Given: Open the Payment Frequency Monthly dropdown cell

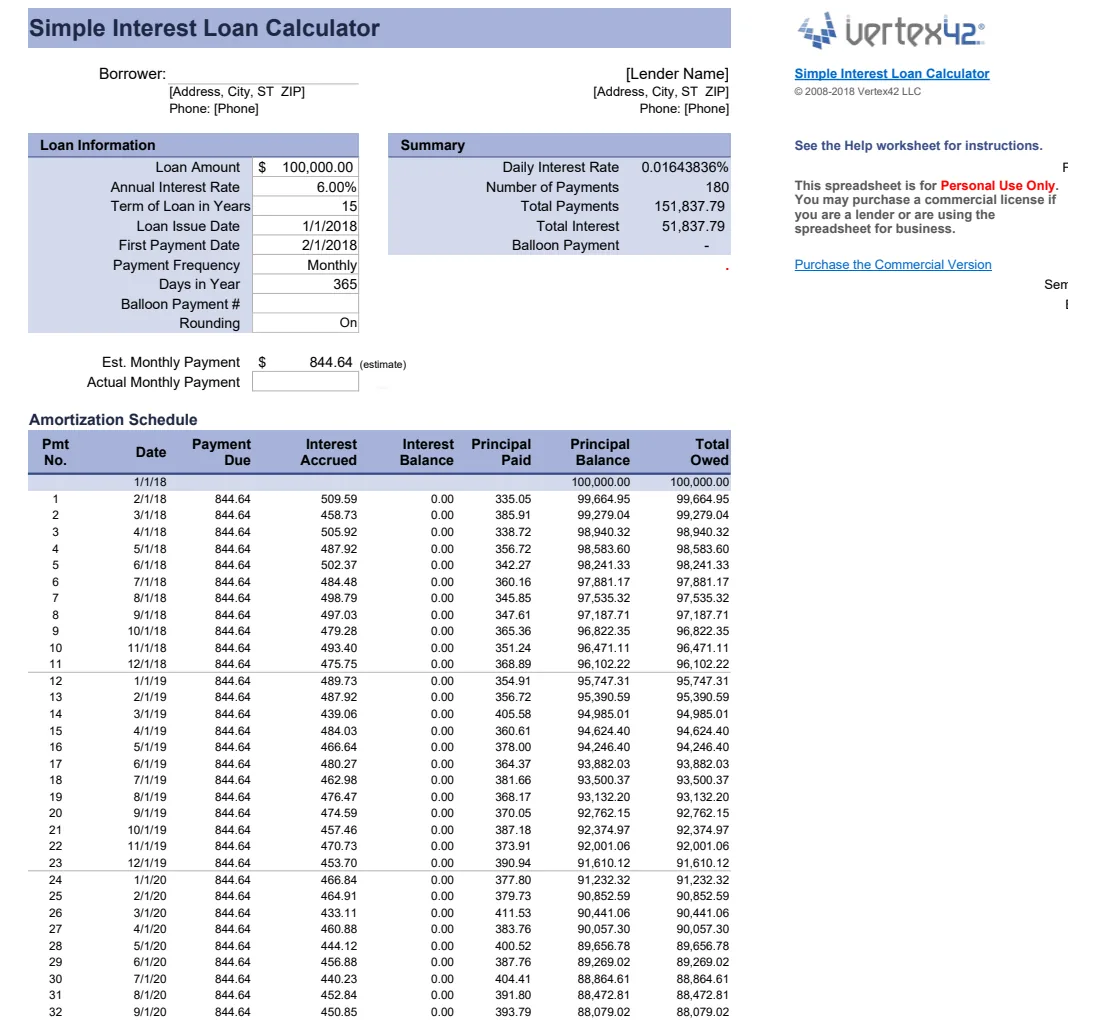Looking at the screenshot, I should tap(305, 265).
